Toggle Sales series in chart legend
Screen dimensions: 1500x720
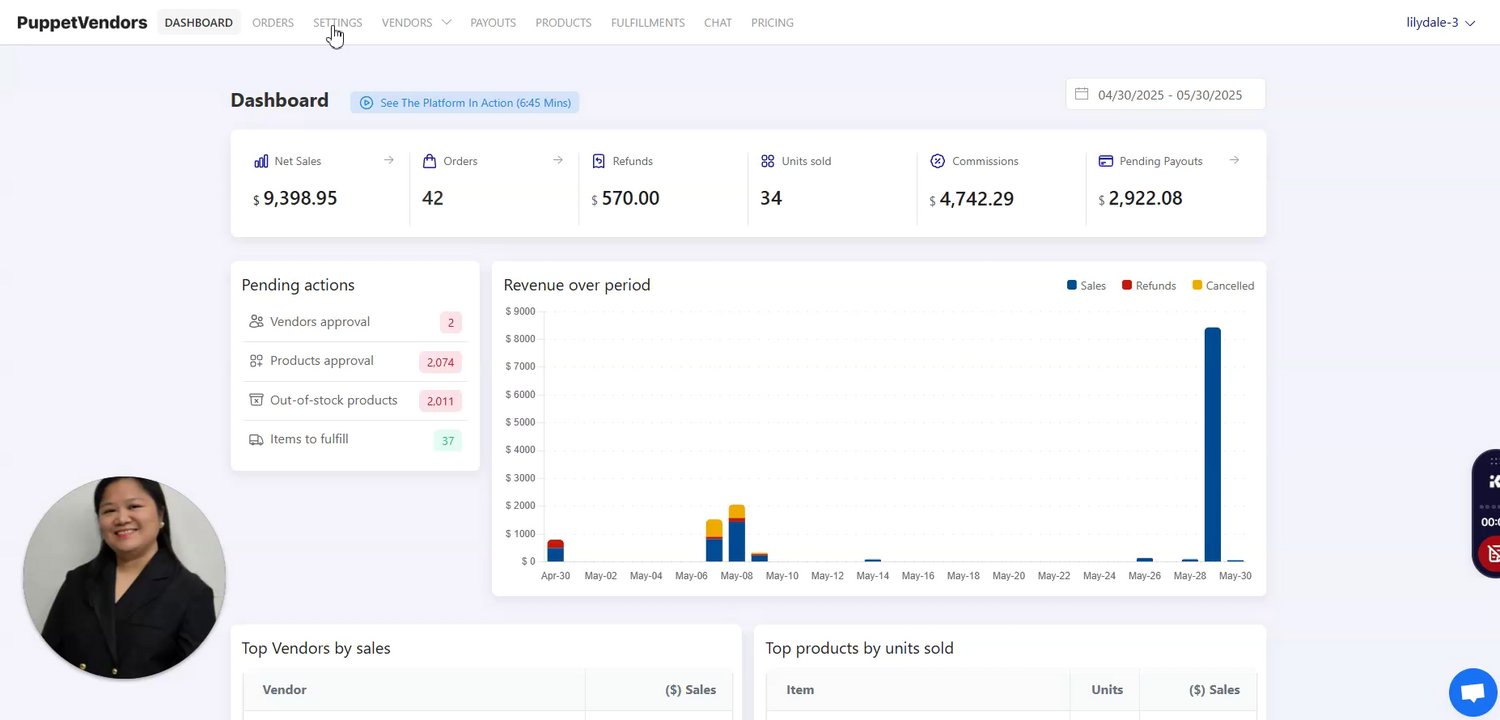1086,286
